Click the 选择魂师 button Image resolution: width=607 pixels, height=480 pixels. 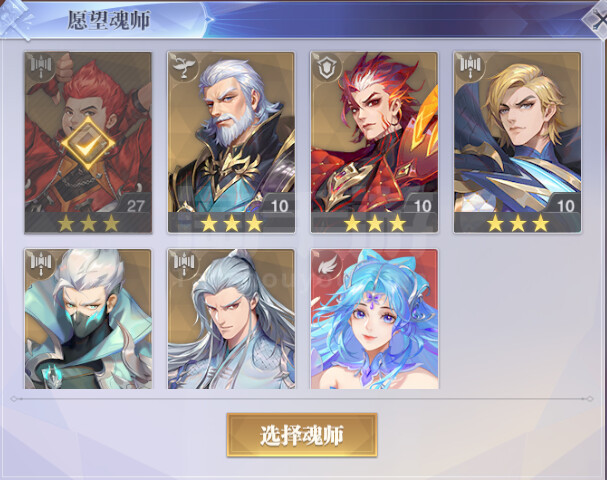pos(302,435)
